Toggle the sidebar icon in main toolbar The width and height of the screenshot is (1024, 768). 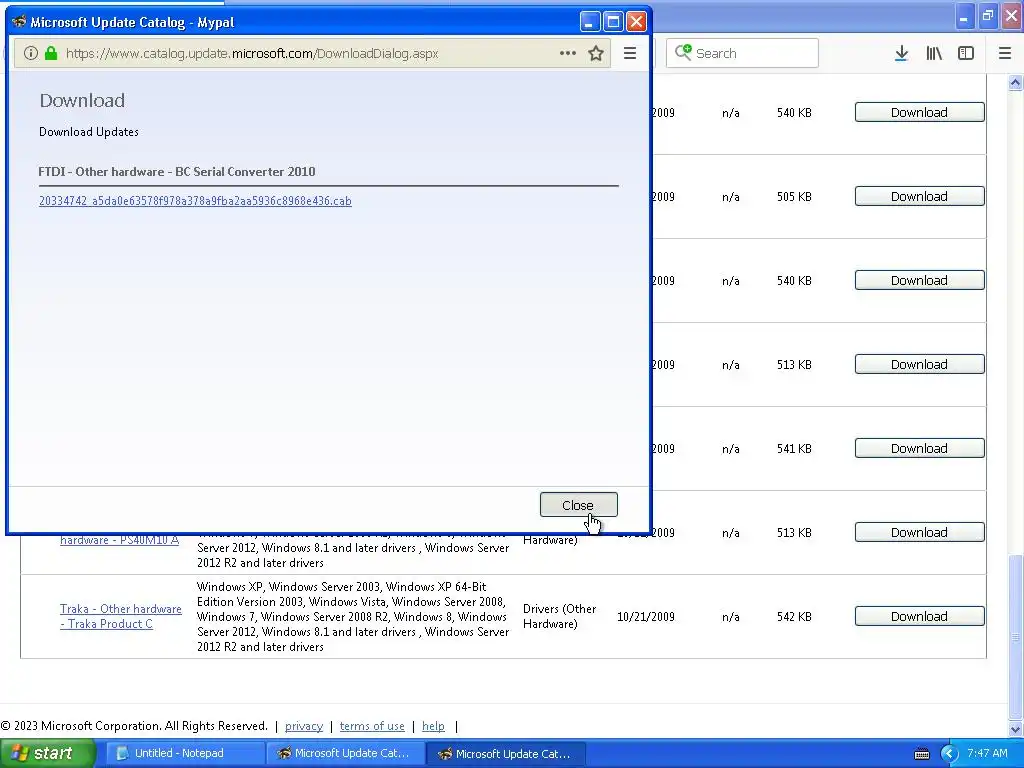pyautogui.click(x=966, y=54)
